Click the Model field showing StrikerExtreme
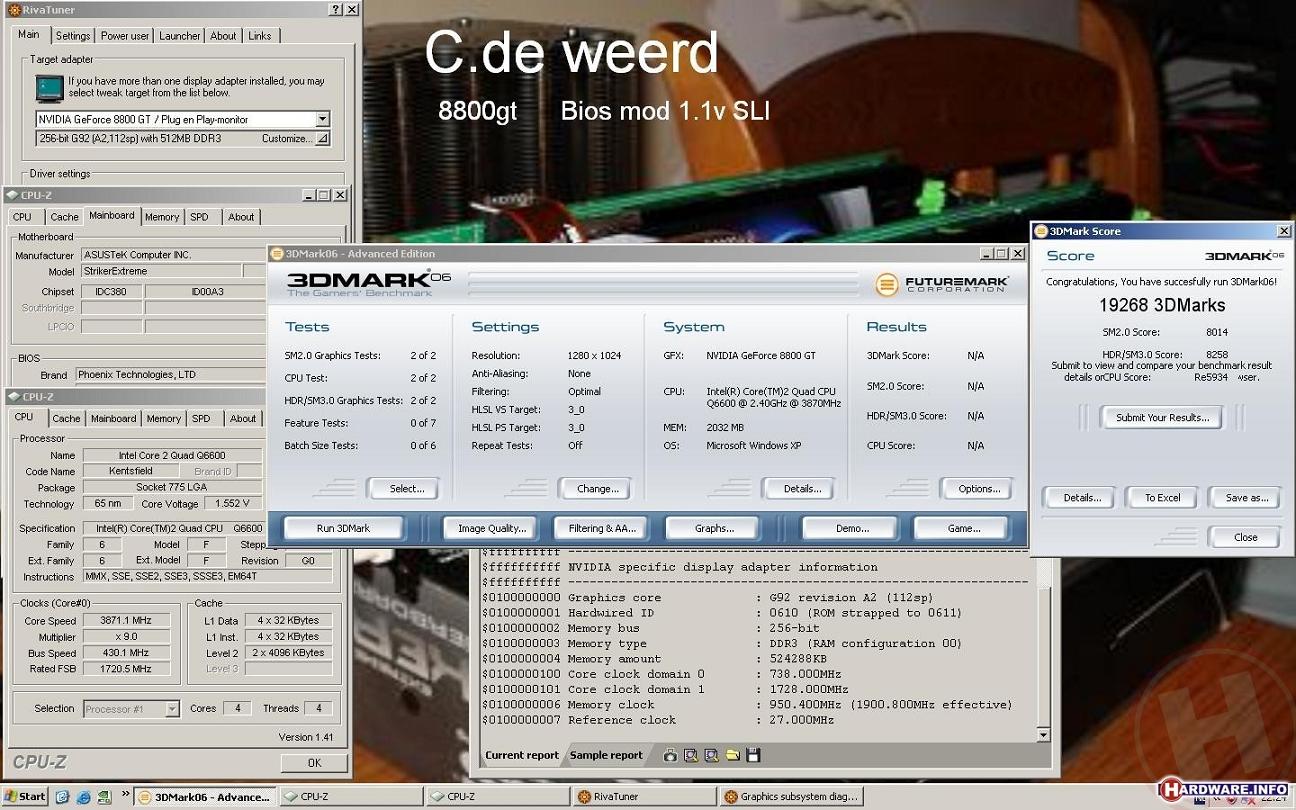Image resolution: width=1296 pixels, height=810 pixels. coord(160,271)
